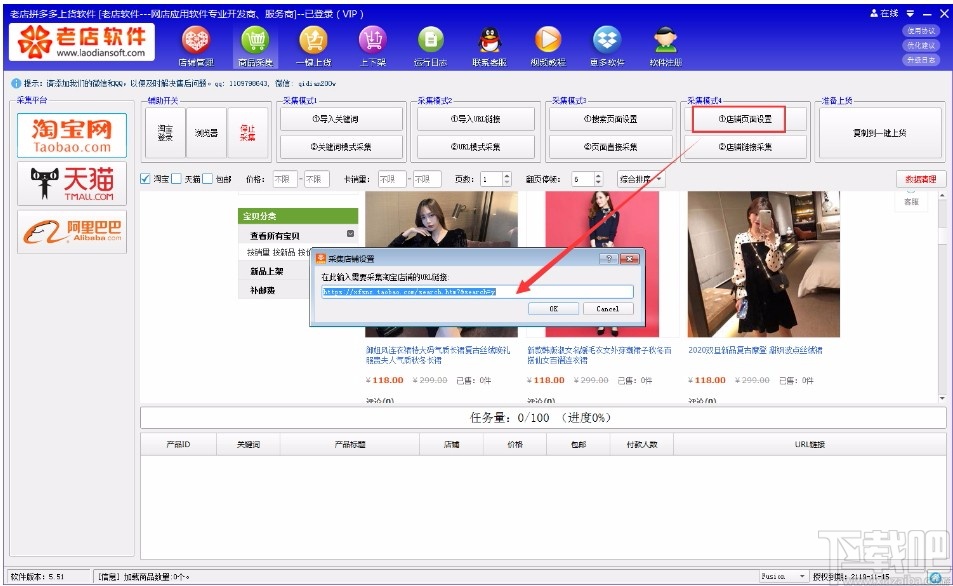Click the 复制到一键上货 button
The height and width of the screenshot is (586, 953).
tap(878, 130)
